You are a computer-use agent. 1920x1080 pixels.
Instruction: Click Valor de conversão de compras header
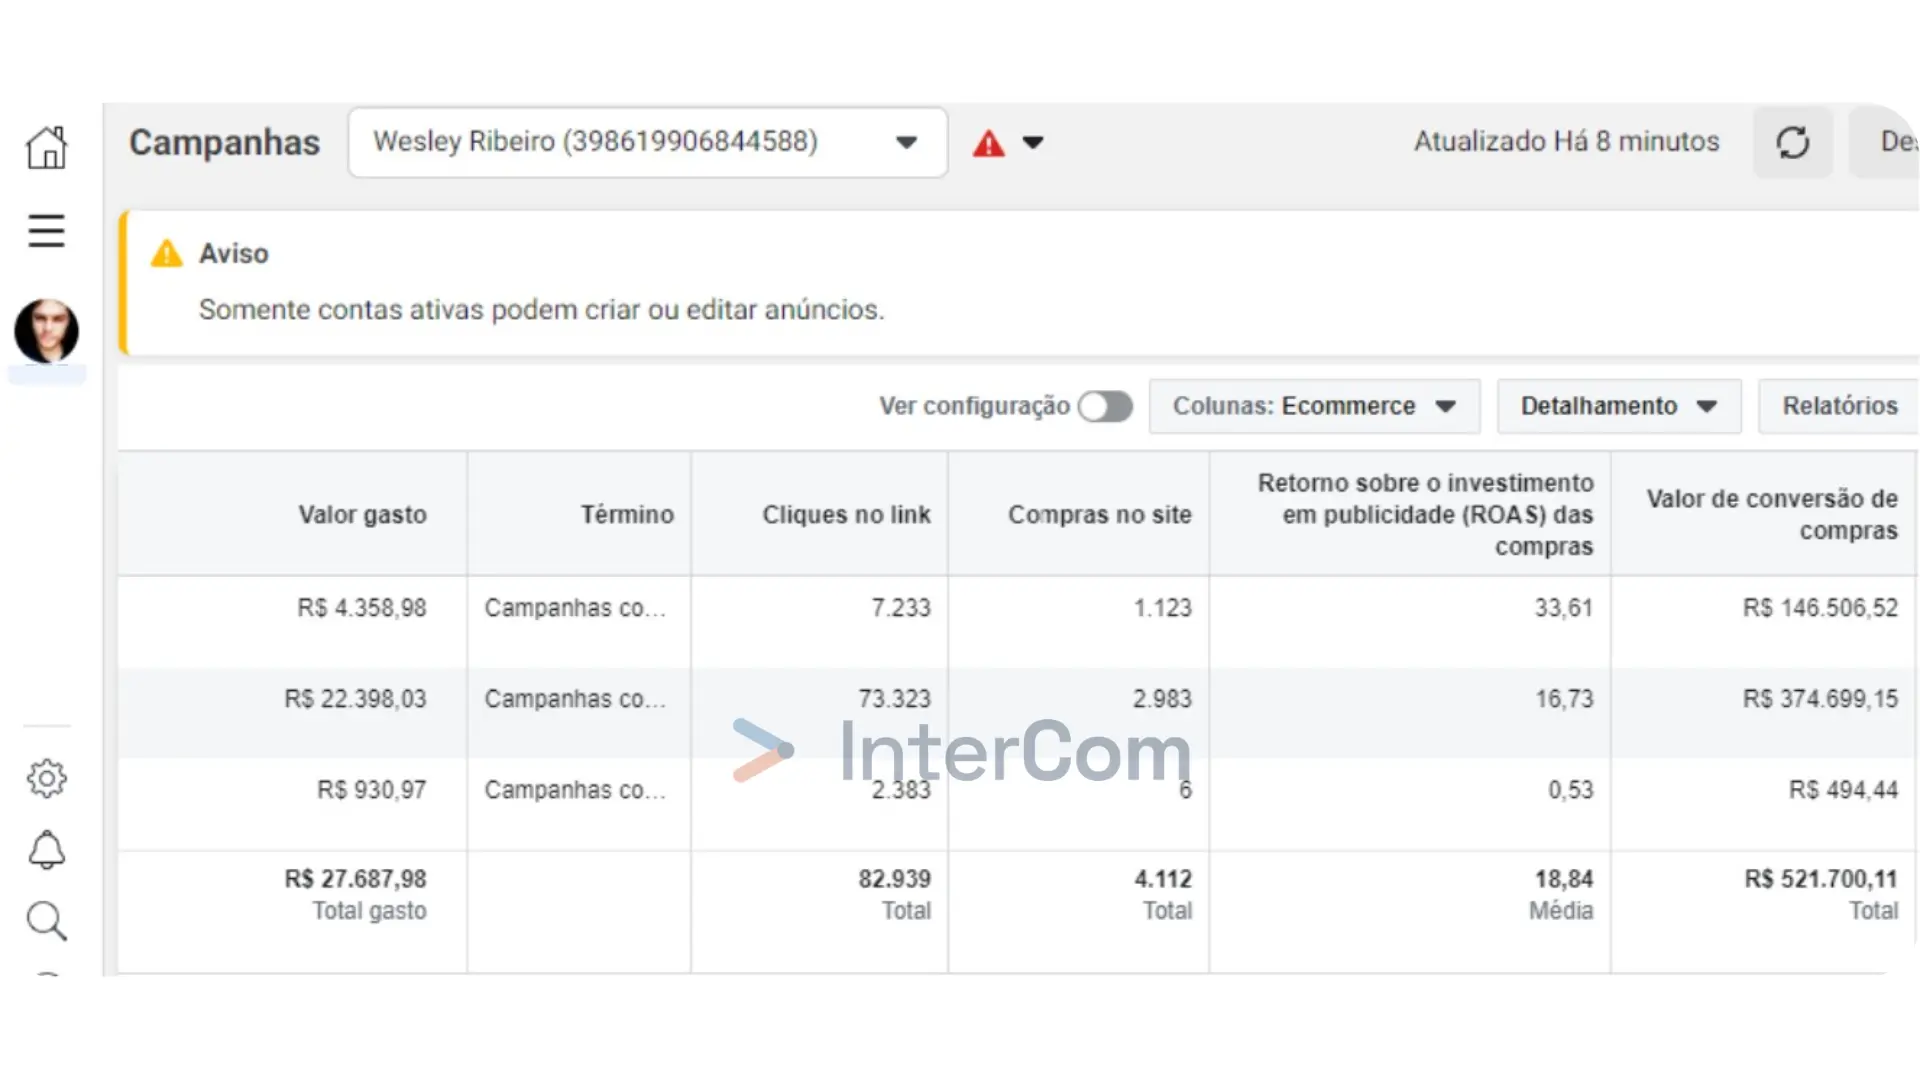1772,515
